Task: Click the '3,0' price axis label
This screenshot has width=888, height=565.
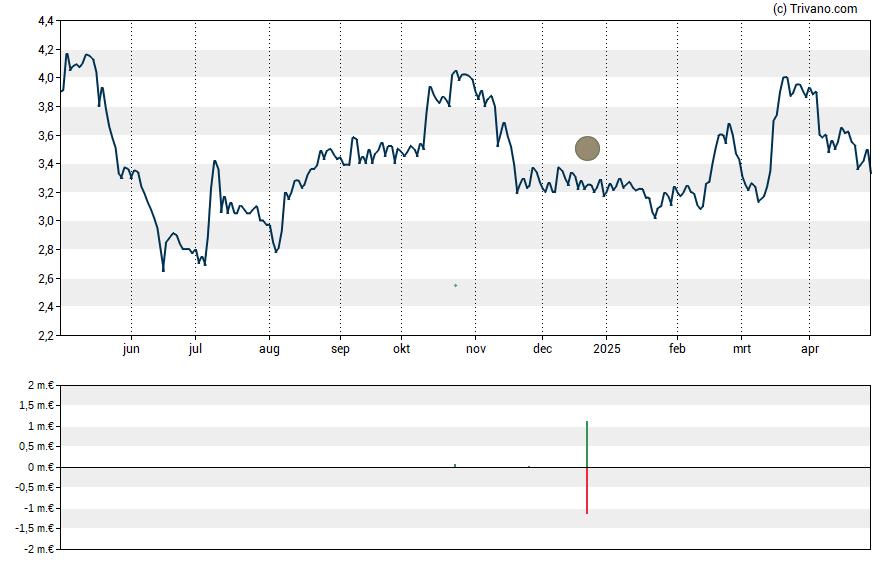Action: [x=46, y=221]
